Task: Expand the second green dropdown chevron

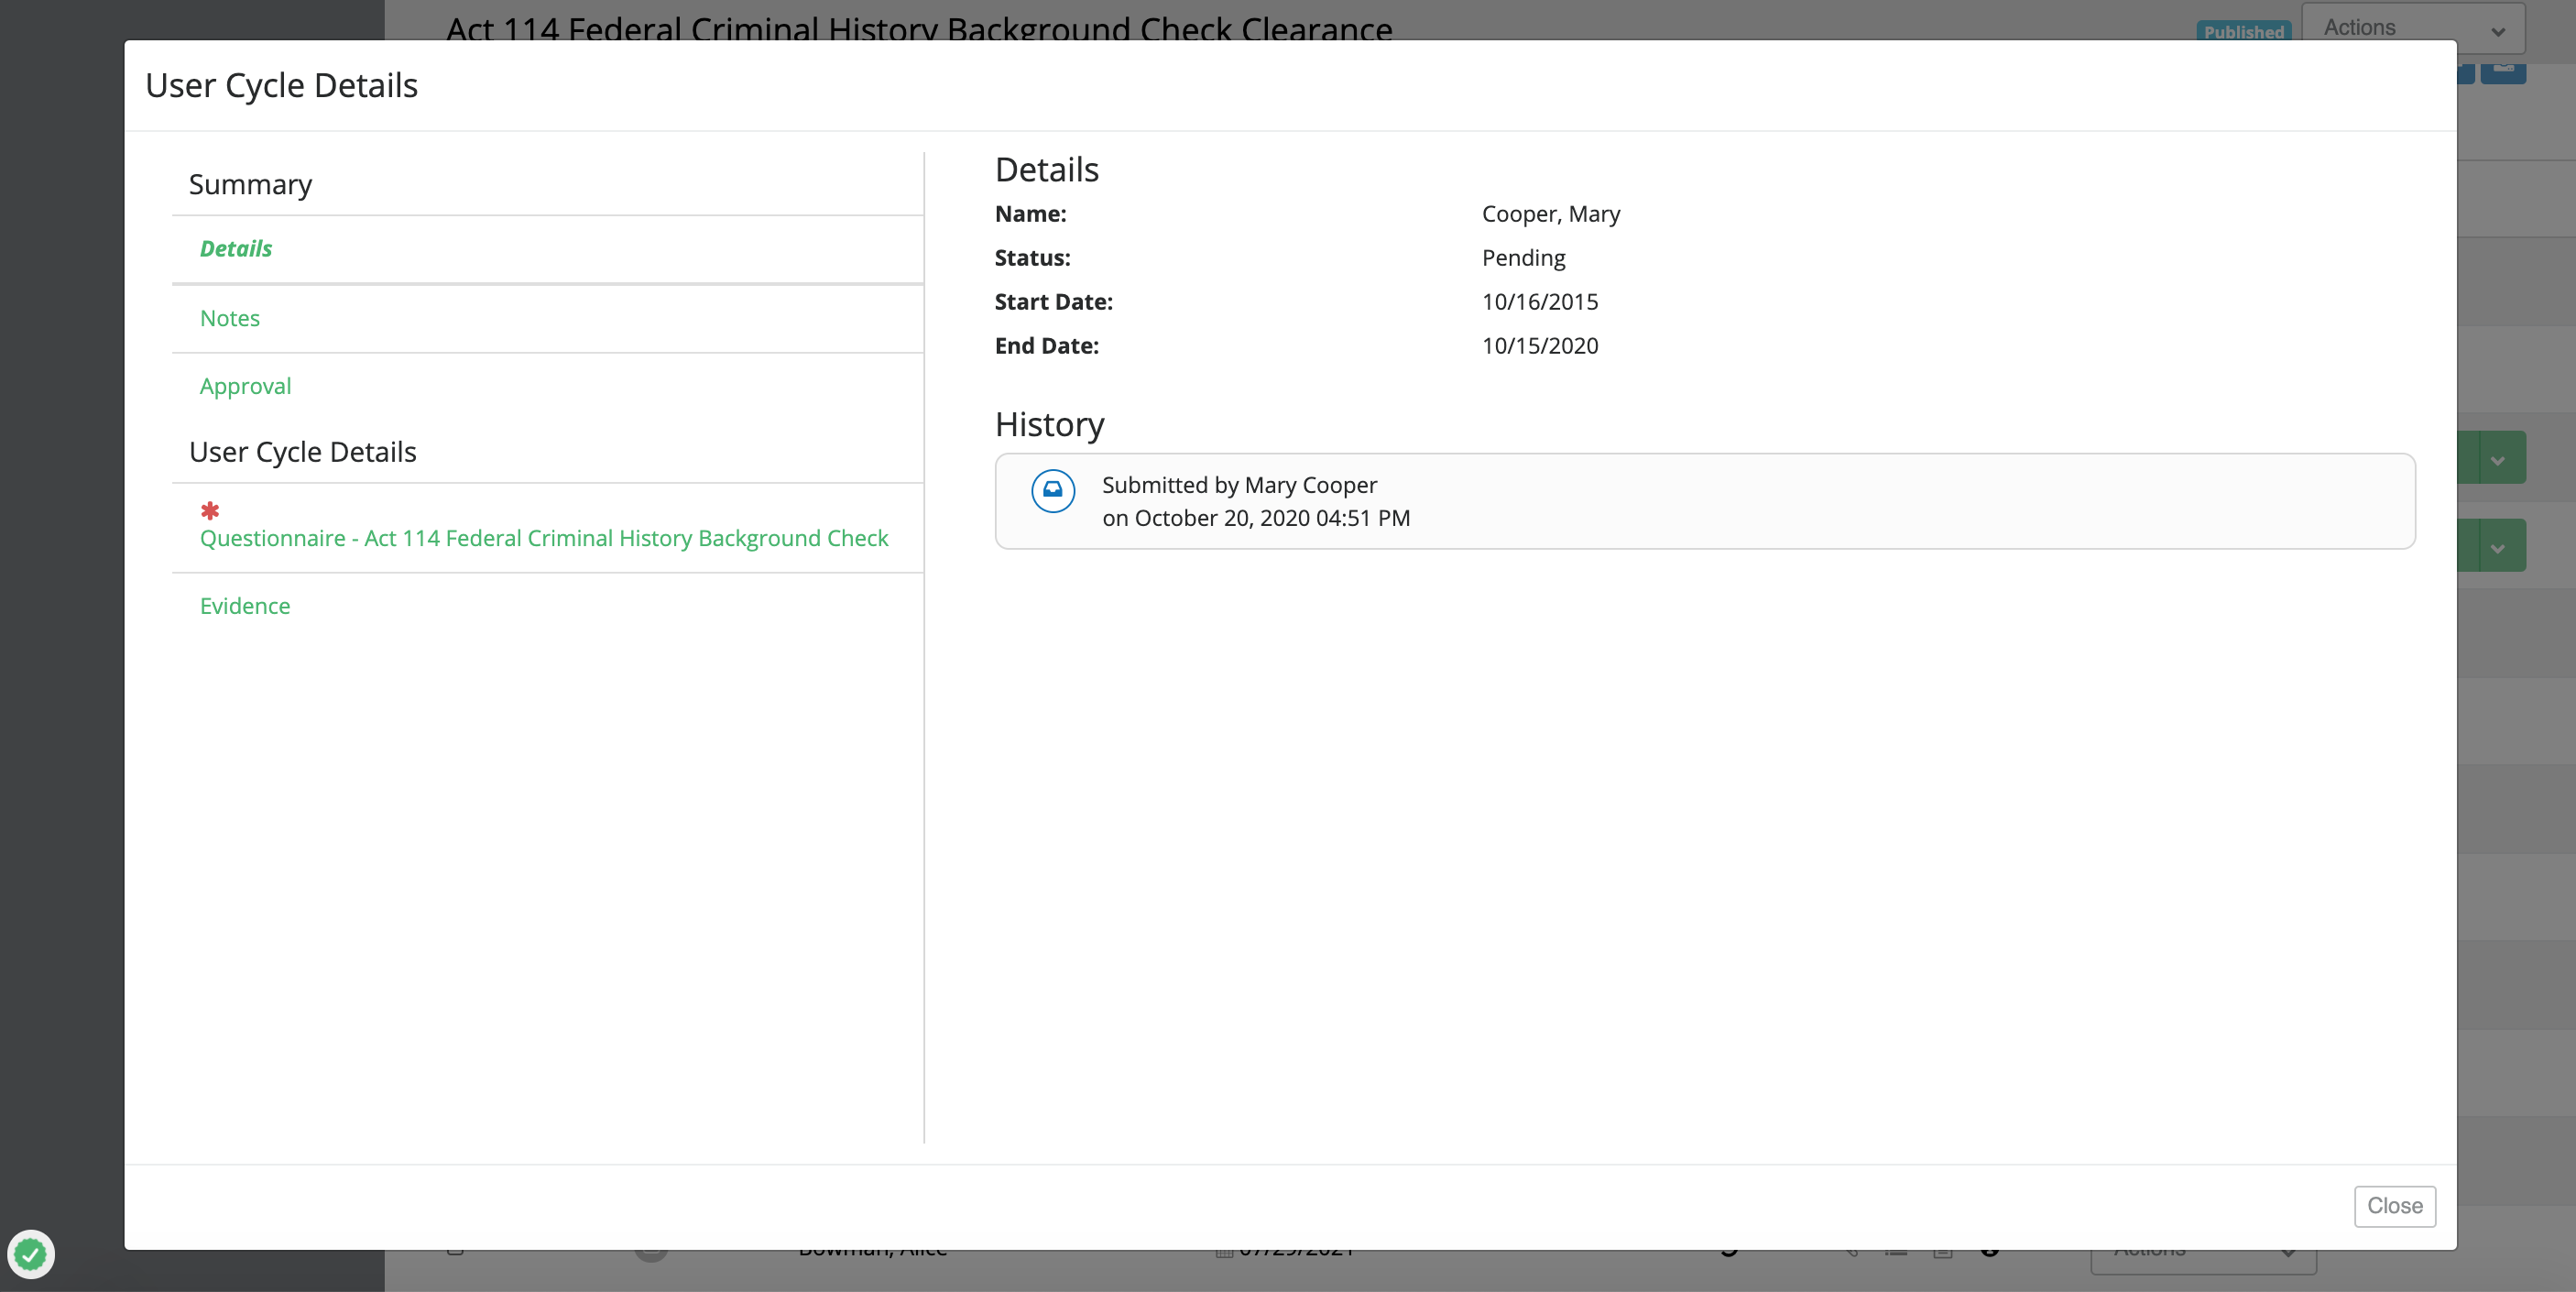Action: (x=2497, y=547)
